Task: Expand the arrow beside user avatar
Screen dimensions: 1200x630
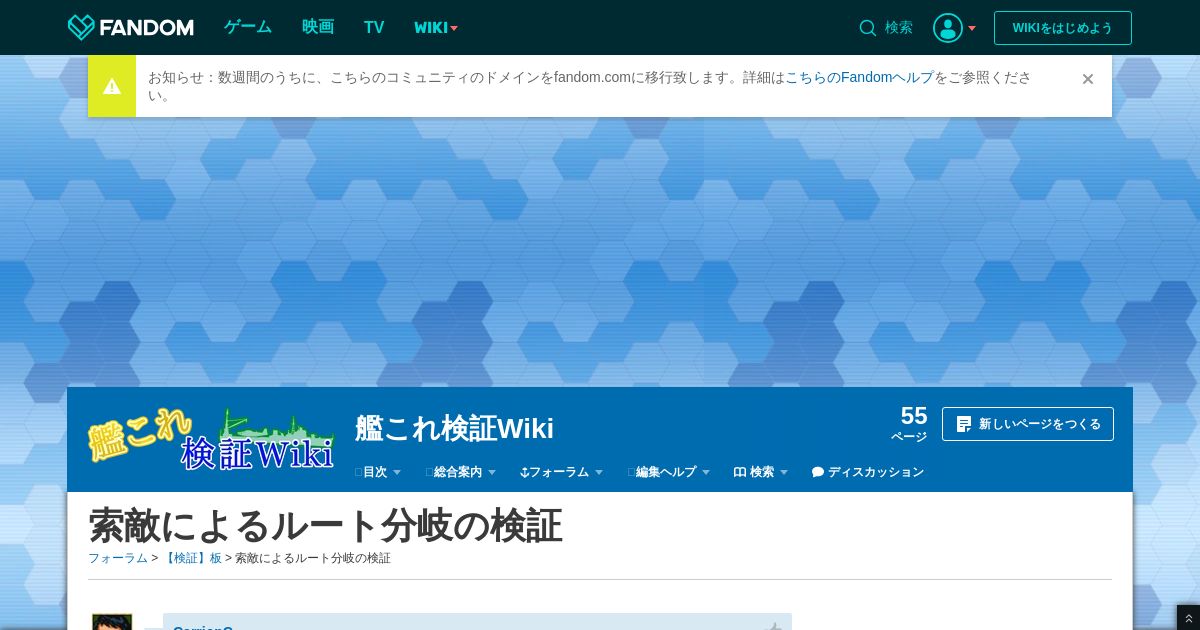Action: click(x=972, y=28)
